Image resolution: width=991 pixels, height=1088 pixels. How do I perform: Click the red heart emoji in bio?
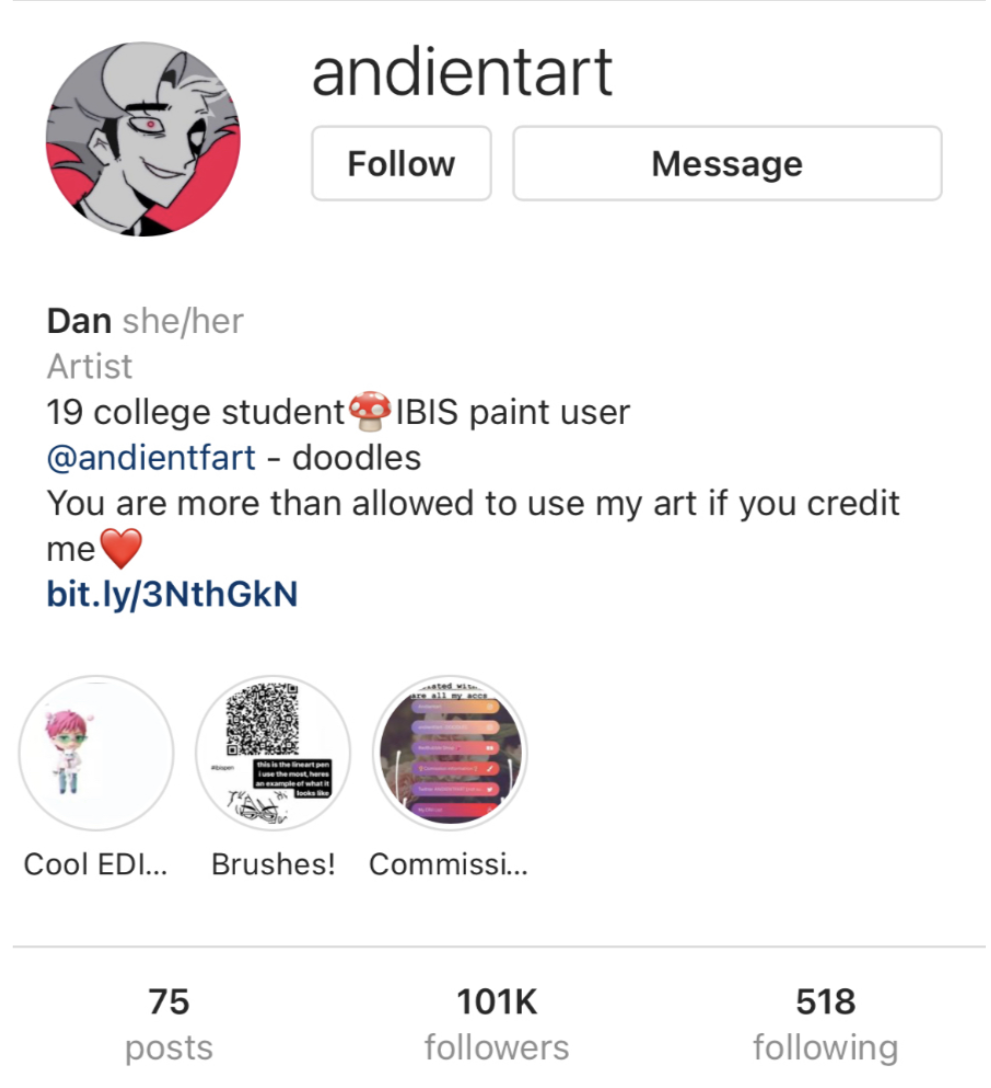click(x=121, y=547)
